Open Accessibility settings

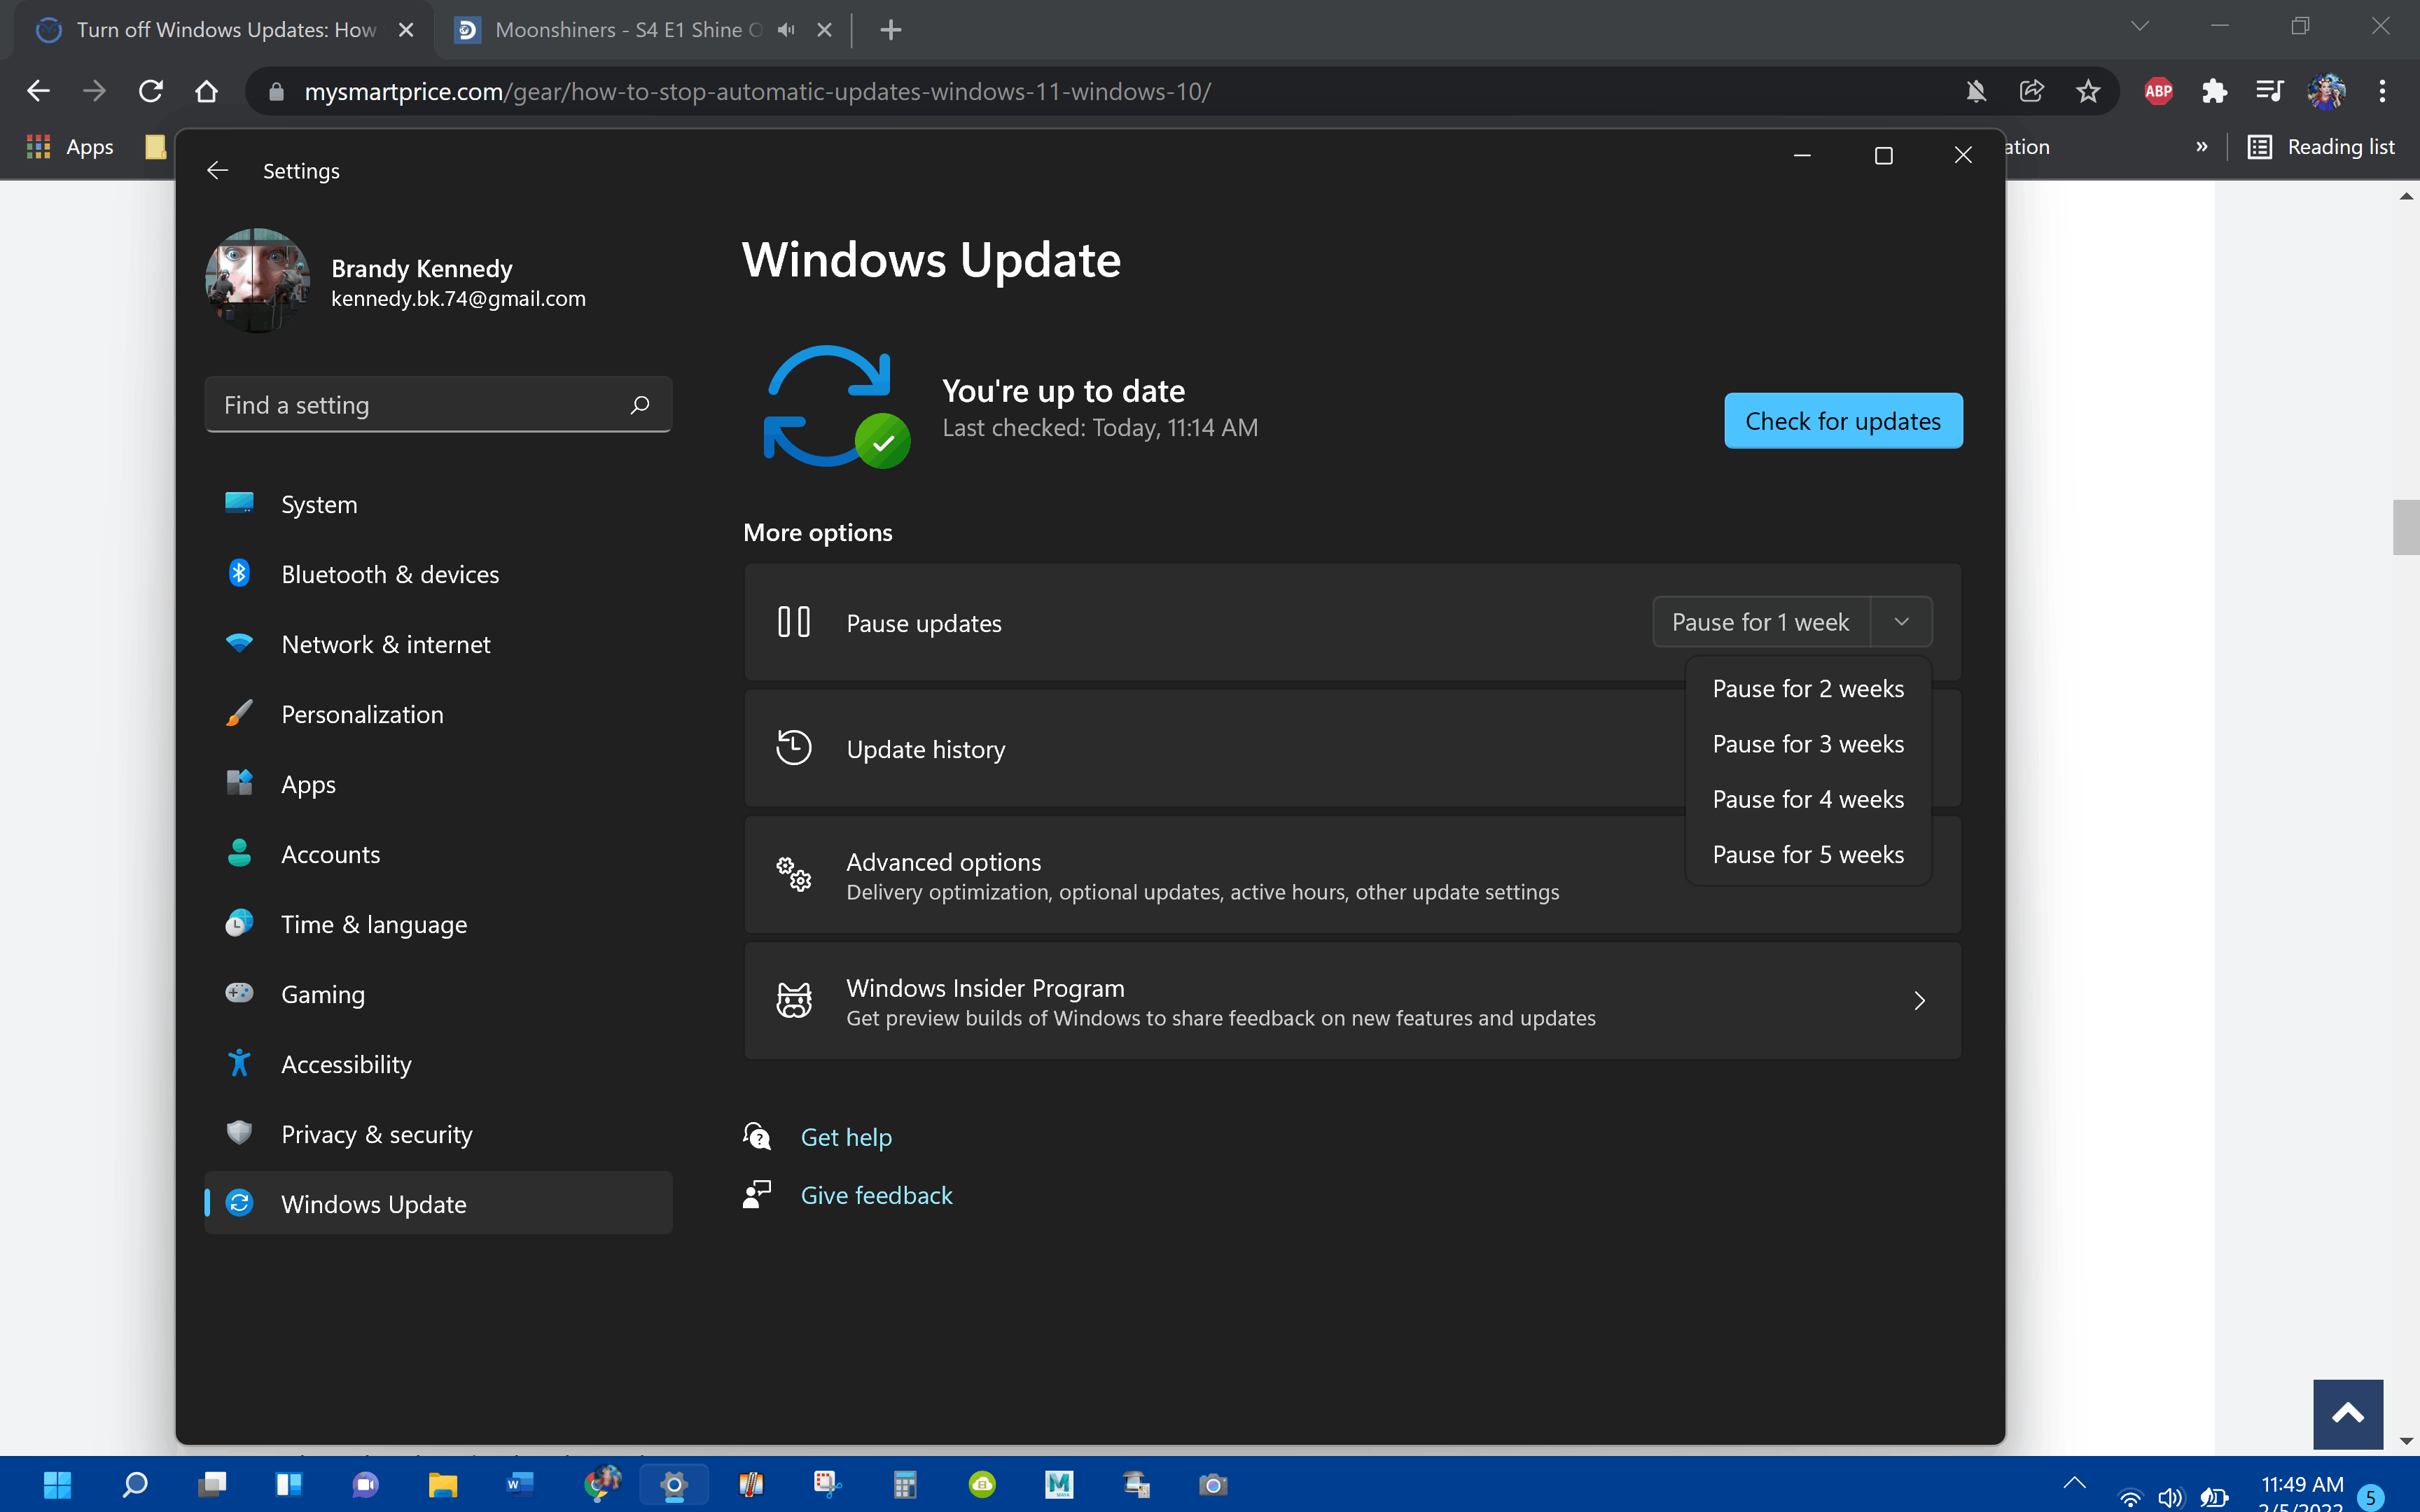point(438,1064)
